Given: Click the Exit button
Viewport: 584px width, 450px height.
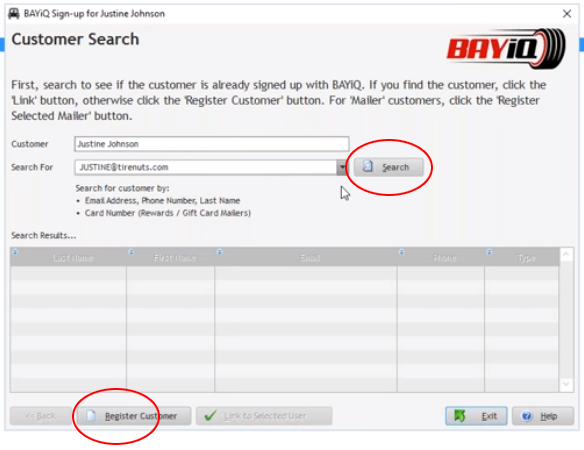Looking at the screenshot, I should [x=476, y=416].
